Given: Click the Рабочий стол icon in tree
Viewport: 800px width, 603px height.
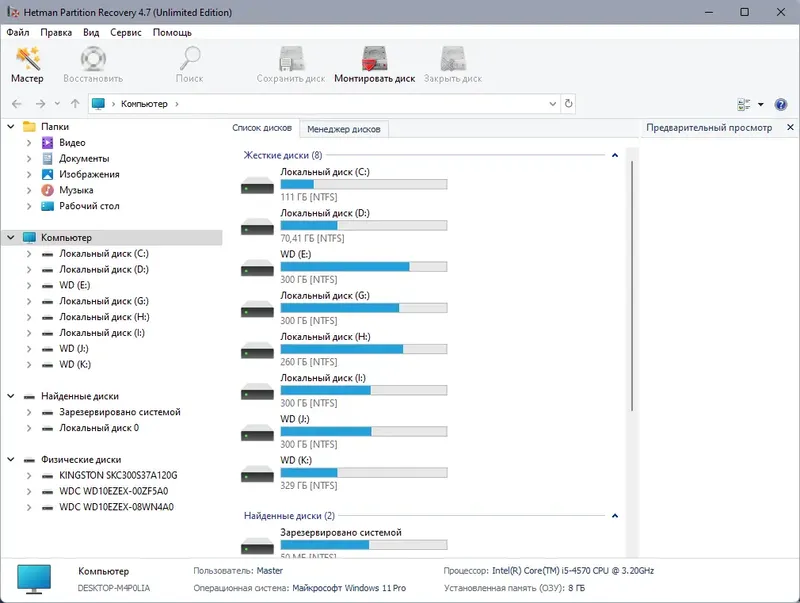Looking at the screenshot, I should [x=47, y=206].
